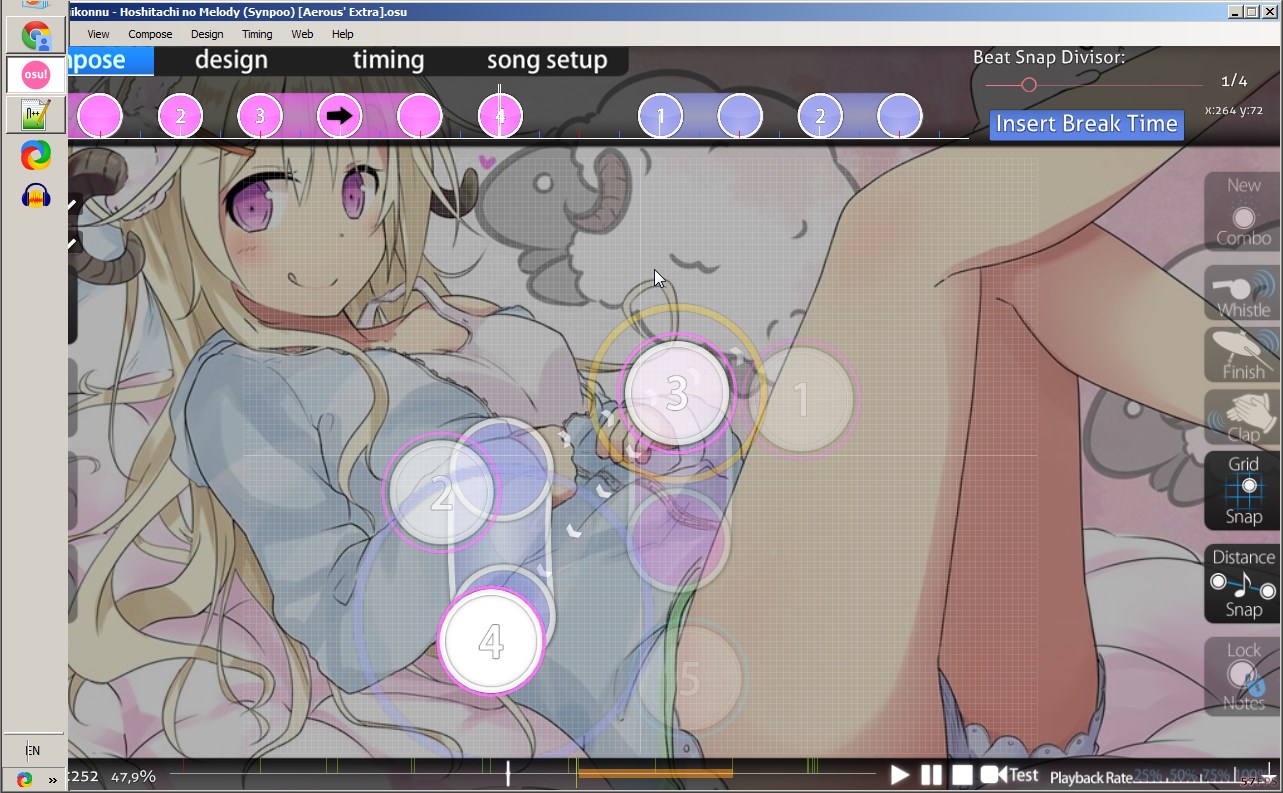
Task: Open Audacity from the taskbar
Action: tap(36, 196)
